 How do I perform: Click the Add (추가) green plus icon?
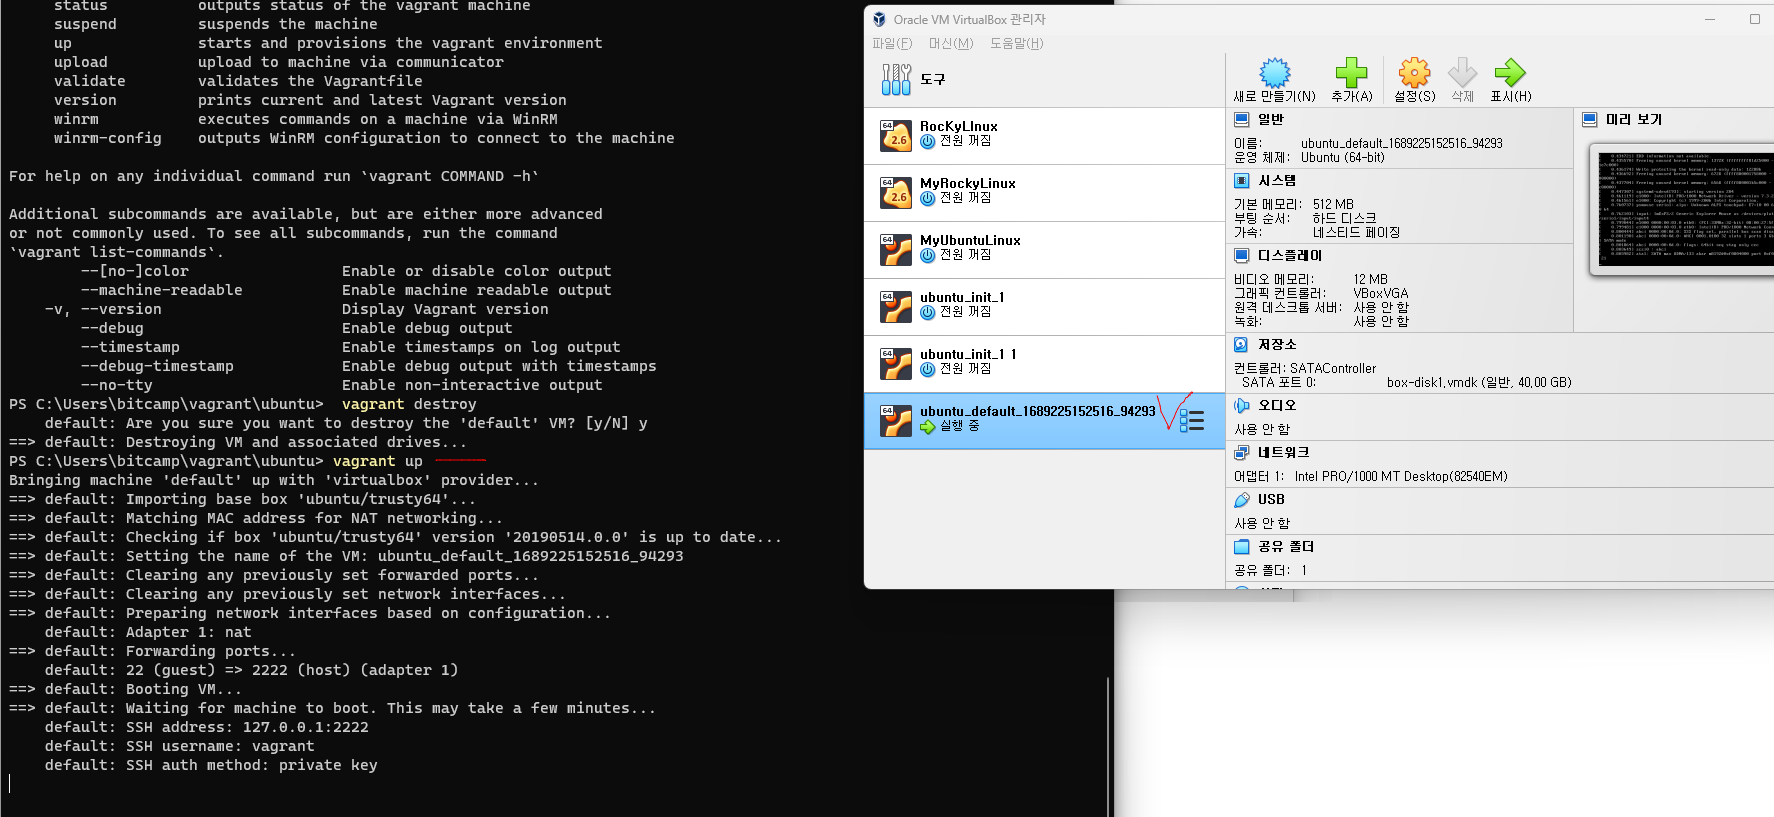tap(1351, 73)
